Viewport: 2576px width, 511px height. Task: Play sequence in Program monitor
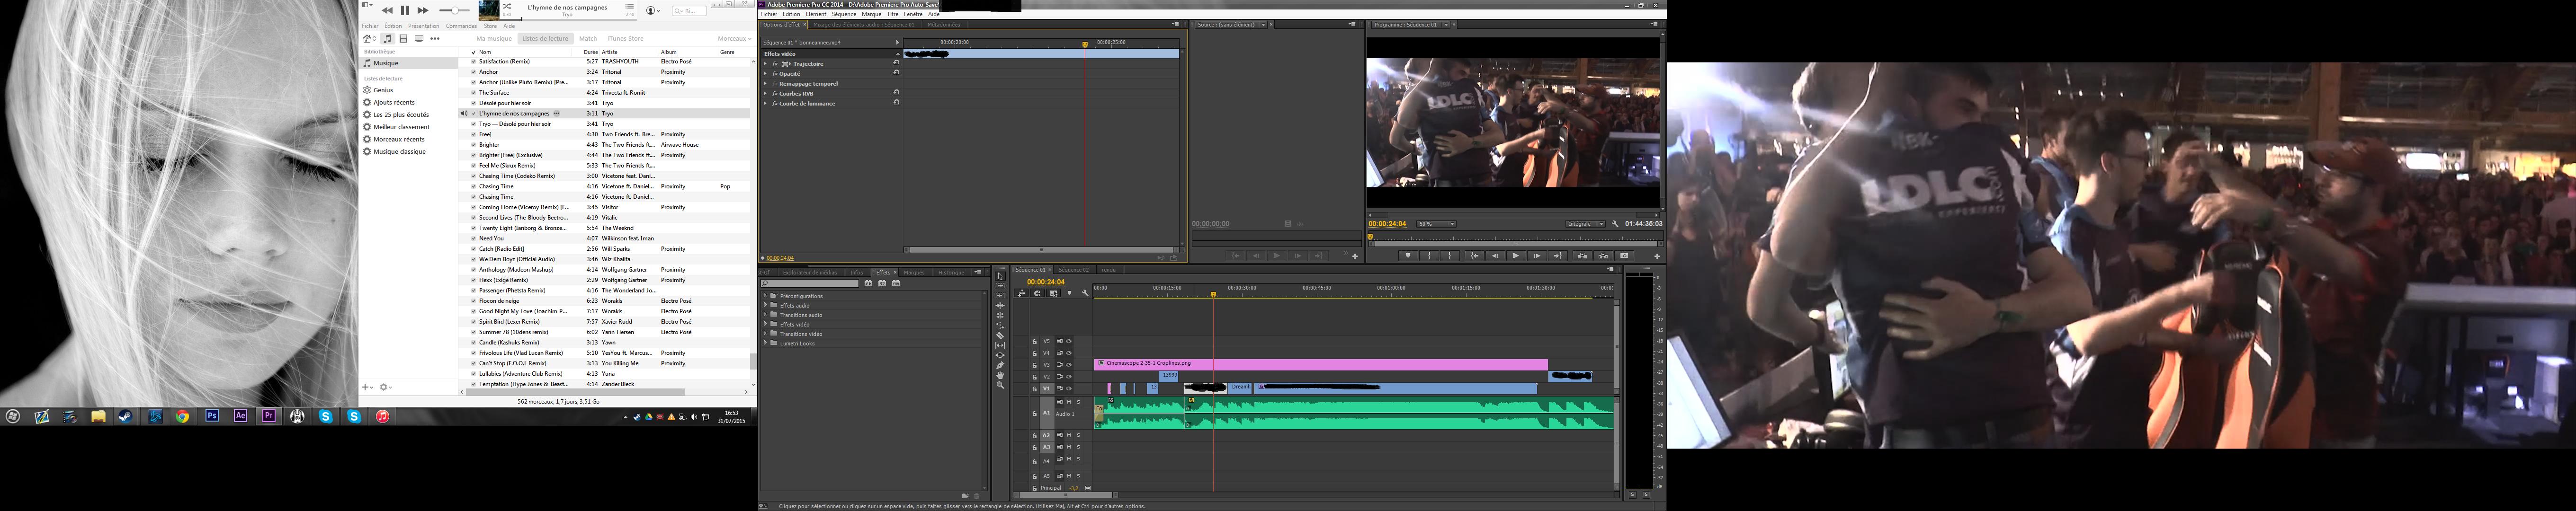(1516, 256)
